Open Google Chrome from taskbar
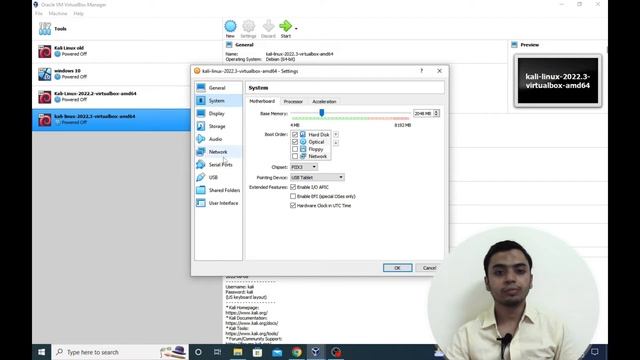 pyautogui.click(x=297, y=352)
